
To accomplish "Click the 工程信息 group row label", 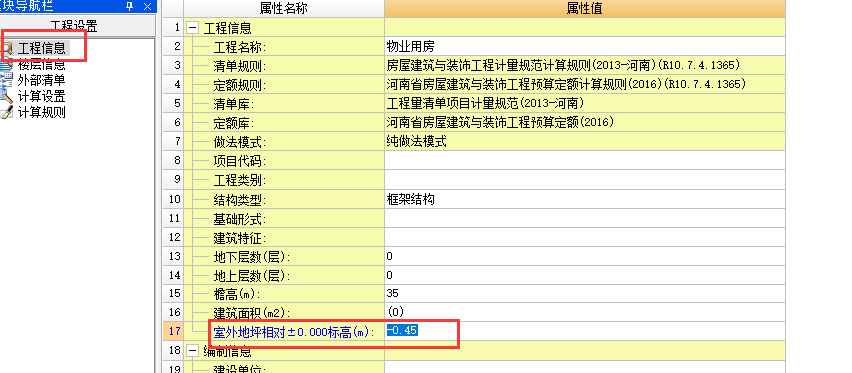I will [x=227, y=28].
